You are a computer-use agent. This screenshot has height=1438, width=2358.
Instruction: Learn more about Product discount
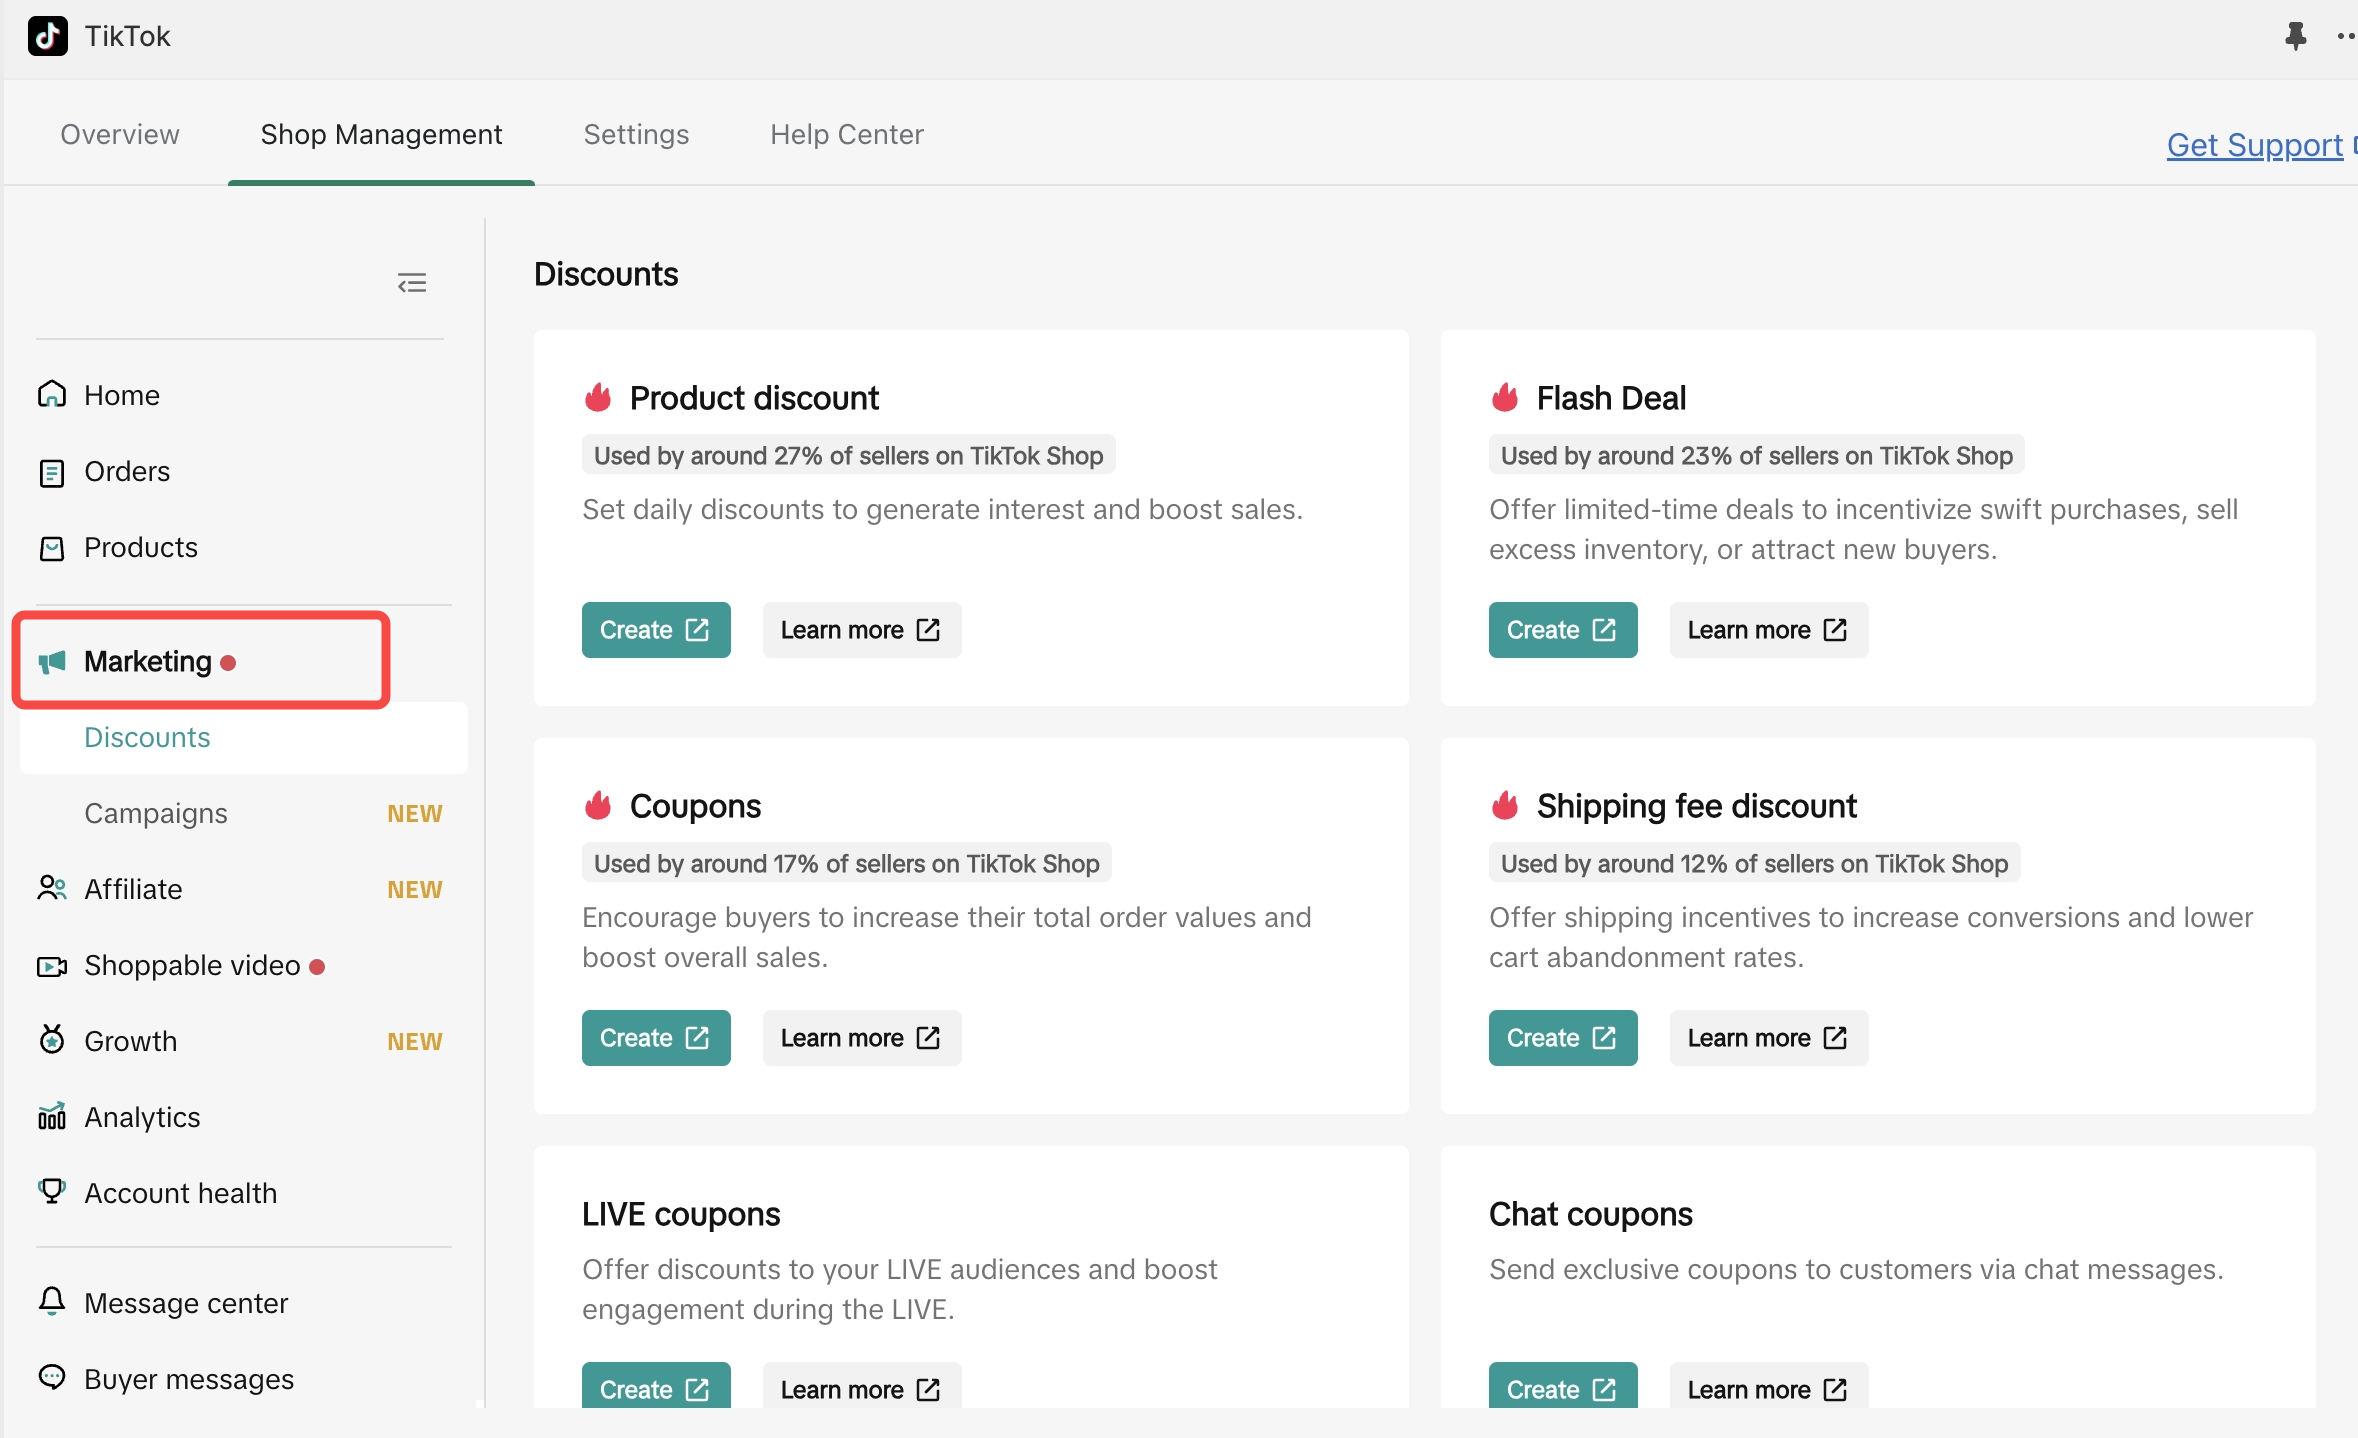pos(862,630)
